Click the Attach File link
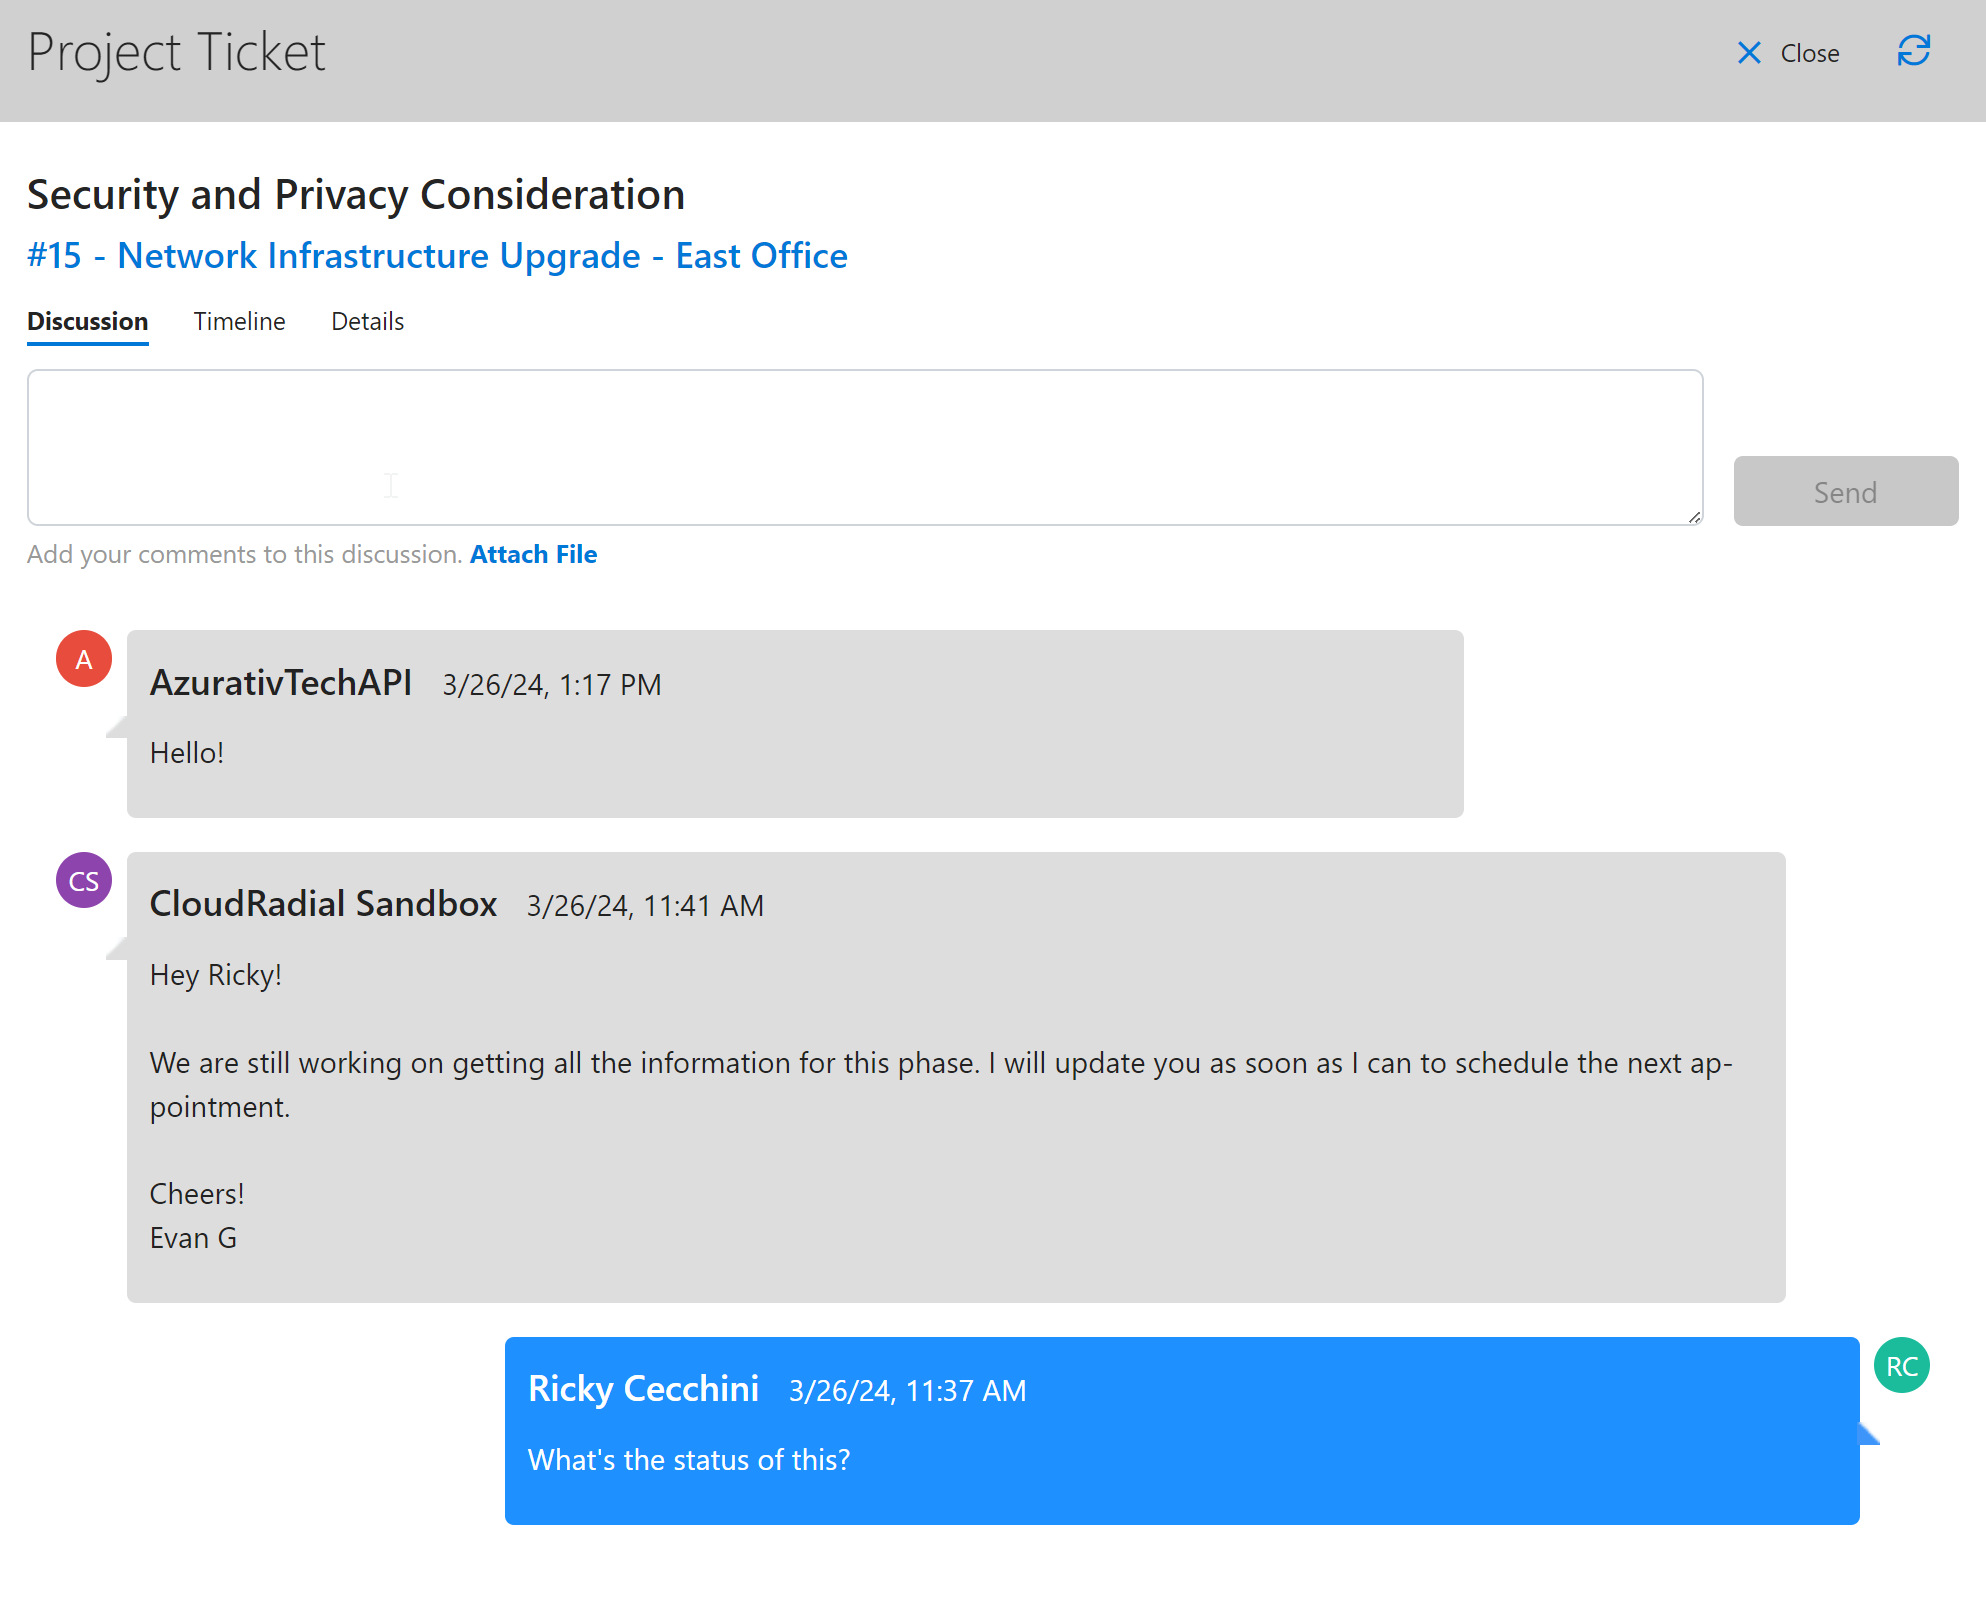Screen dimensions: 1986x1609 [x=533, y=554]
